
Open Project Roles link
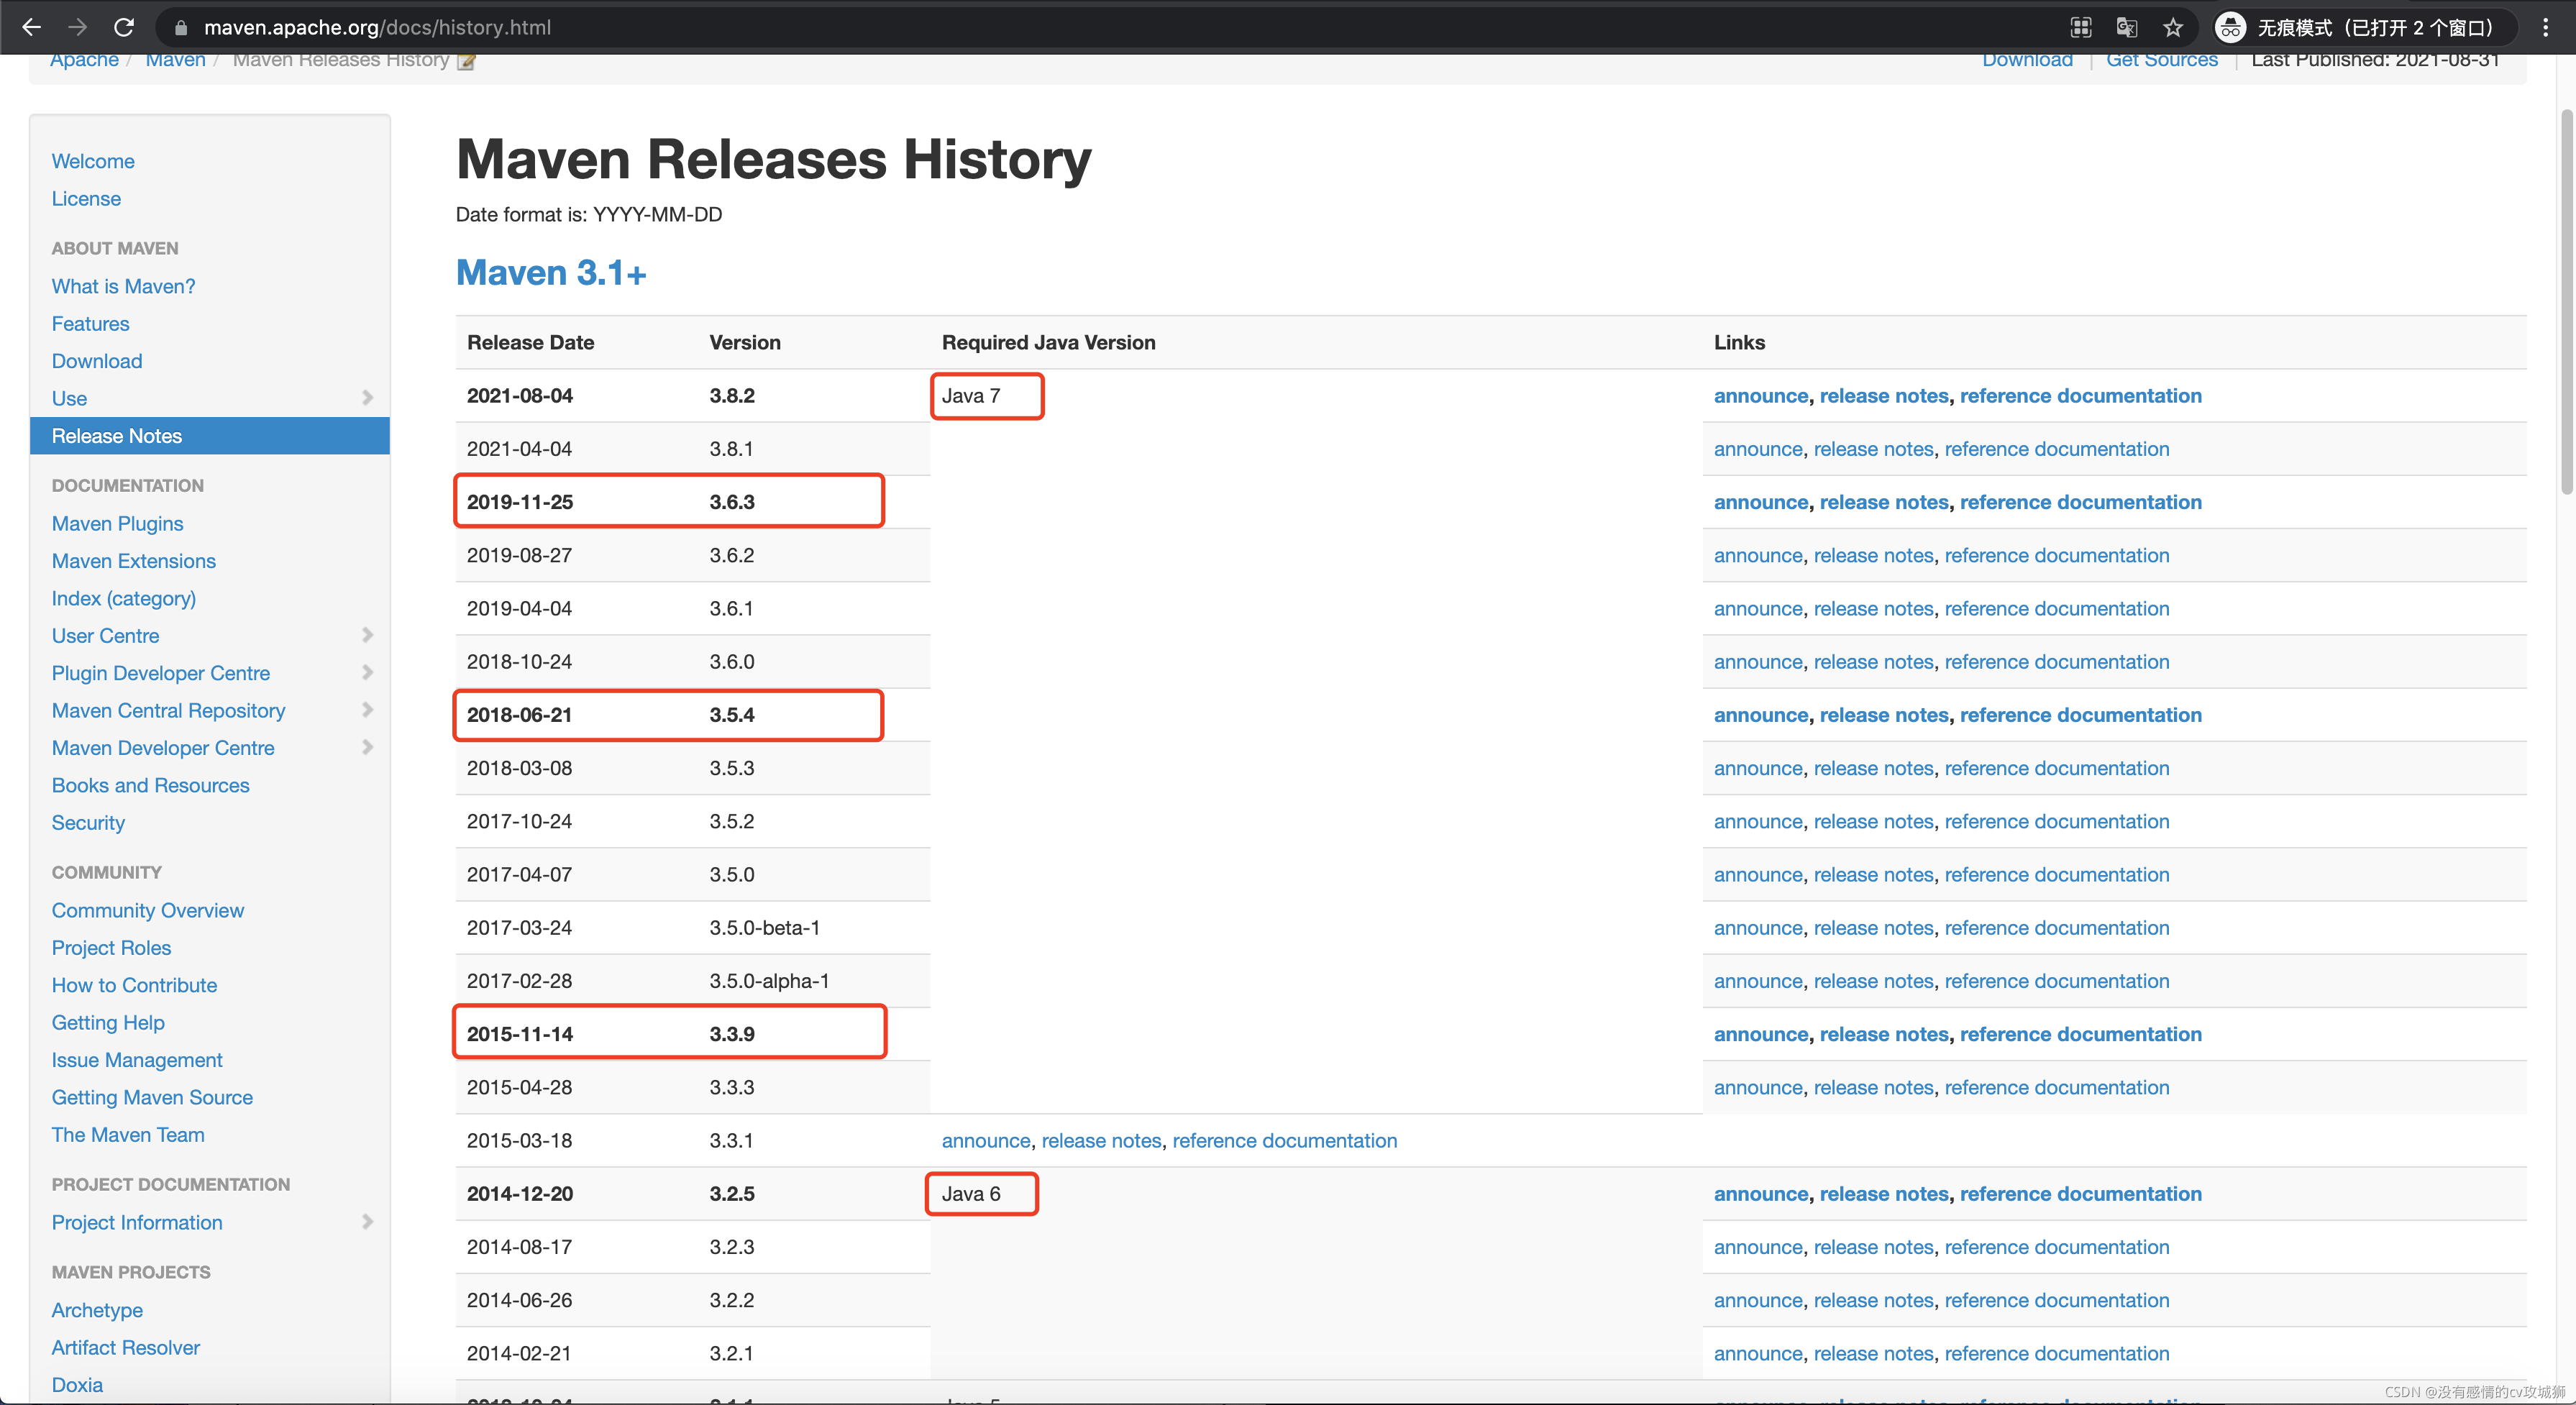tap(111, 947)
